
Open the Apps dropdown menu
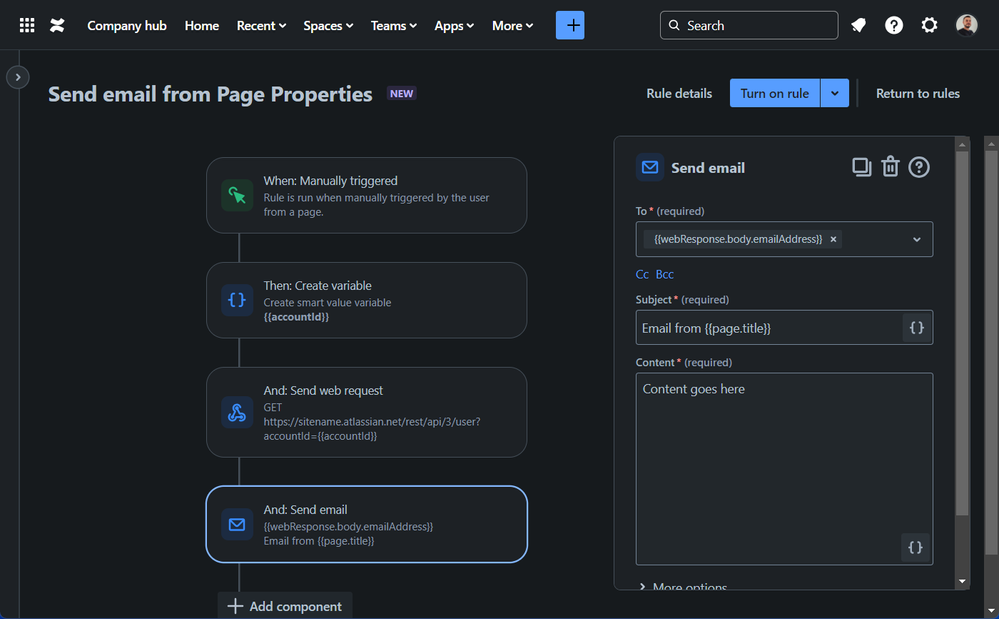coord(454,25)
